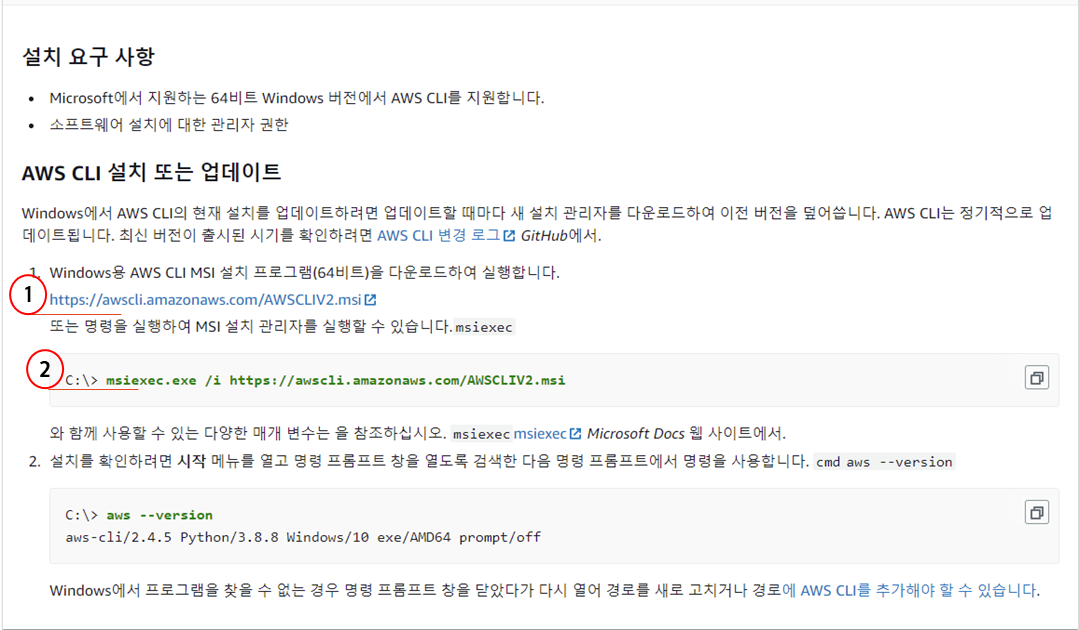Click the step 'Windows용 AWS CLI MSI 설치 프로그램' line
Image resolution: width=1079 pixels, height=630 pixels.
304,272
